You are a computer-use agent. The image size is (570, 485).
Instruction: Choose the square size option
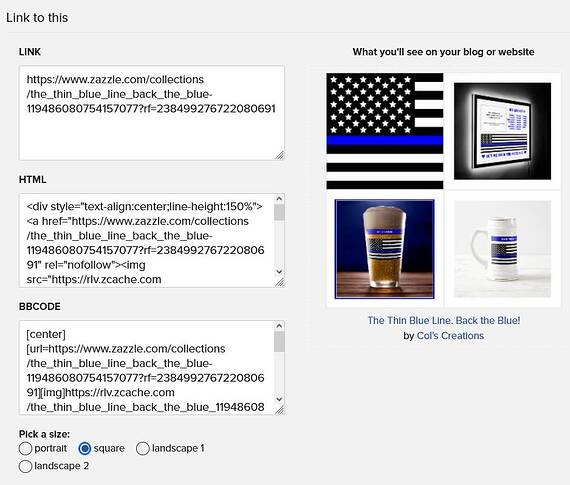[85, 448]
